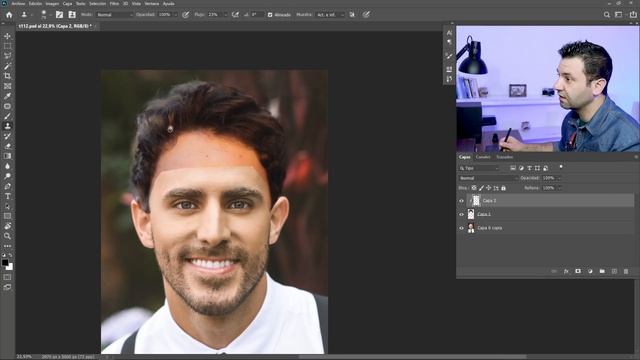Screen dimensions: 640x360
Task: Open the Modo blend mode dropdown
Action: point(115,15)
